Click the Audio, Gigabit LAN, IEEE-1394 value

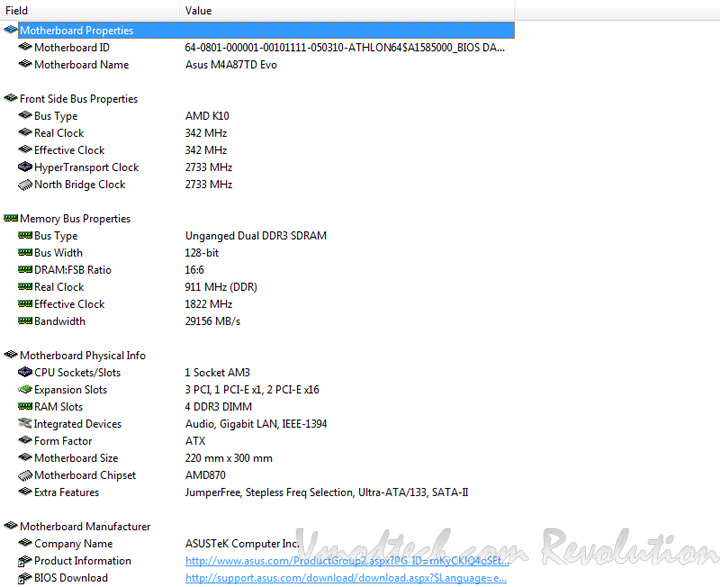point(256,423)
